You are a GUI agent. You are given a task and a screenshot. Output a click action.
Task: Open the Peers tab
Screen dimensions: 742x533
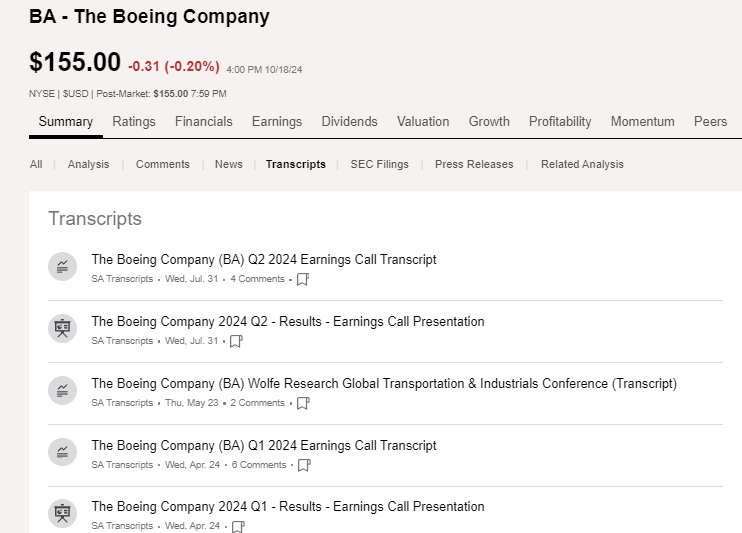[710, 122]
